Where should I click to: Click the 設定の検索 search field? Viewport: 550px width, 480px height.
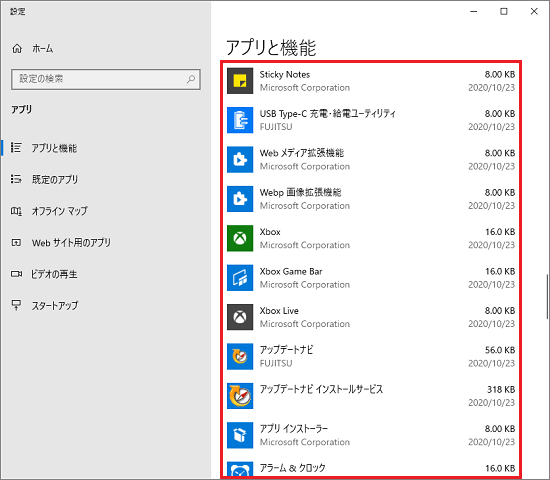(x=106, y=79)
